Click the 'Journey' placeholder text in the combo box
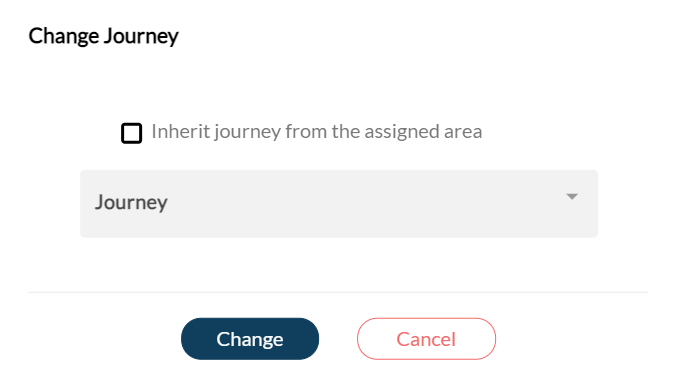This screenshot has height=378, width=680. coord(131,202)
